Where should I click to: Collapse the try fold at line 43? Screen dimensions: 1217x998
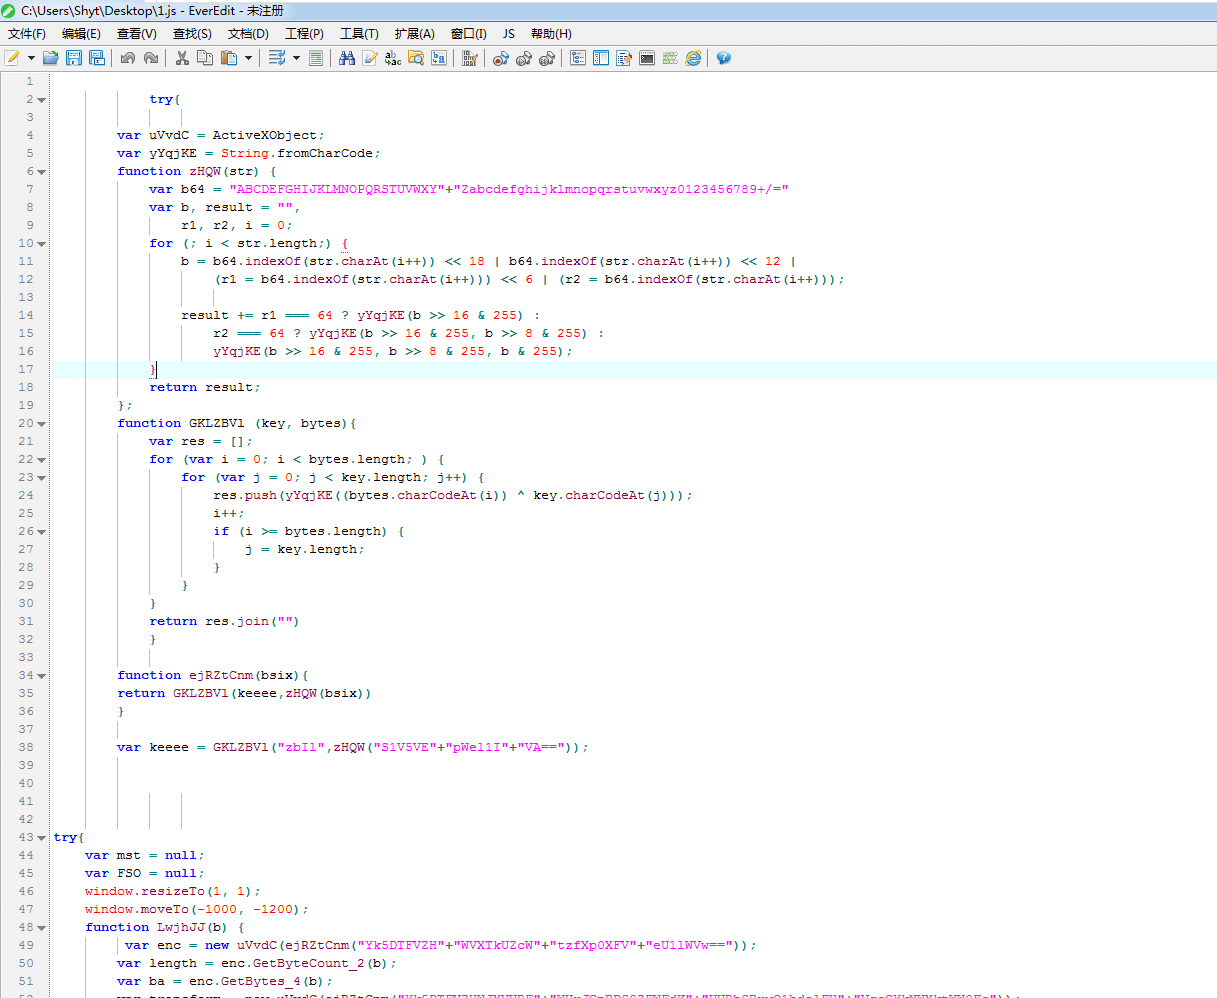[x=42, y=837]
